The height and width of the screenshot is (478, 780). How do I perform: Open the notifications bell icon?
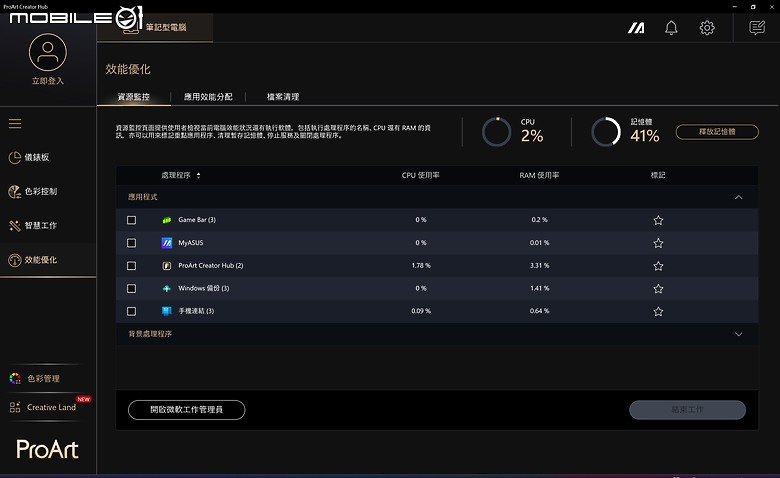(x=671, y=28)
